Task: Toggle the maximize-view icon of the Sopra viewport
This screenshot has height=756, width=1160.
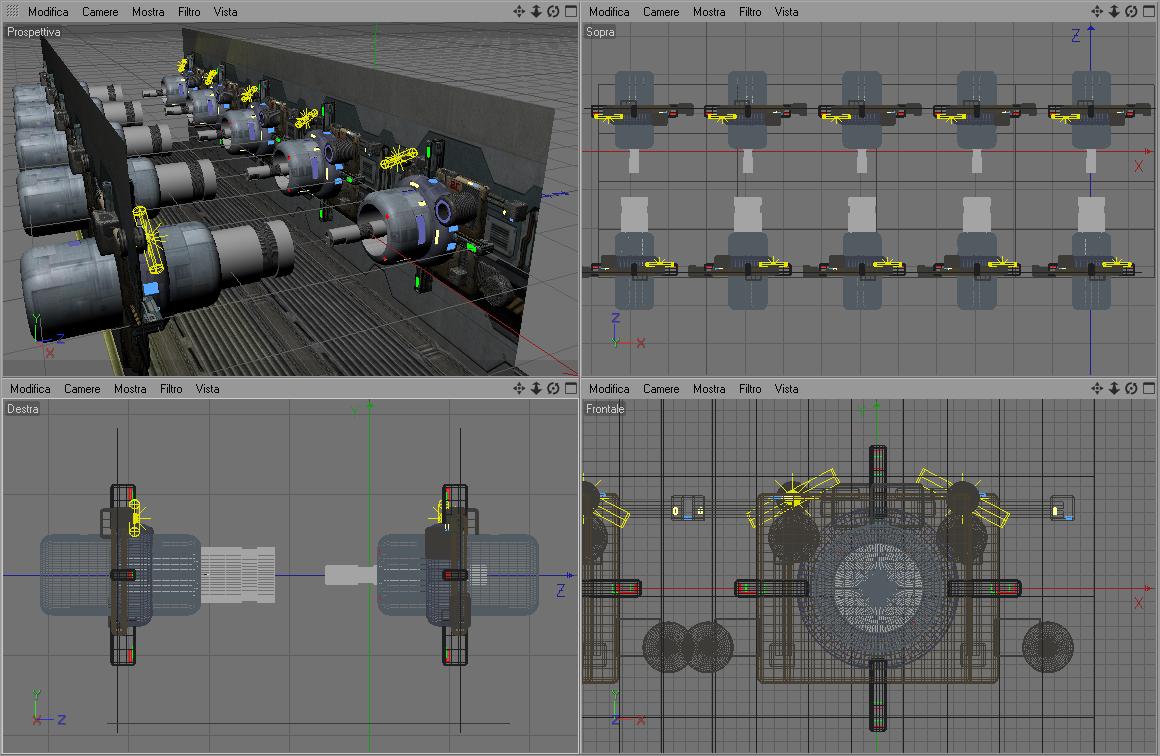Action: tap(1149, 11)
